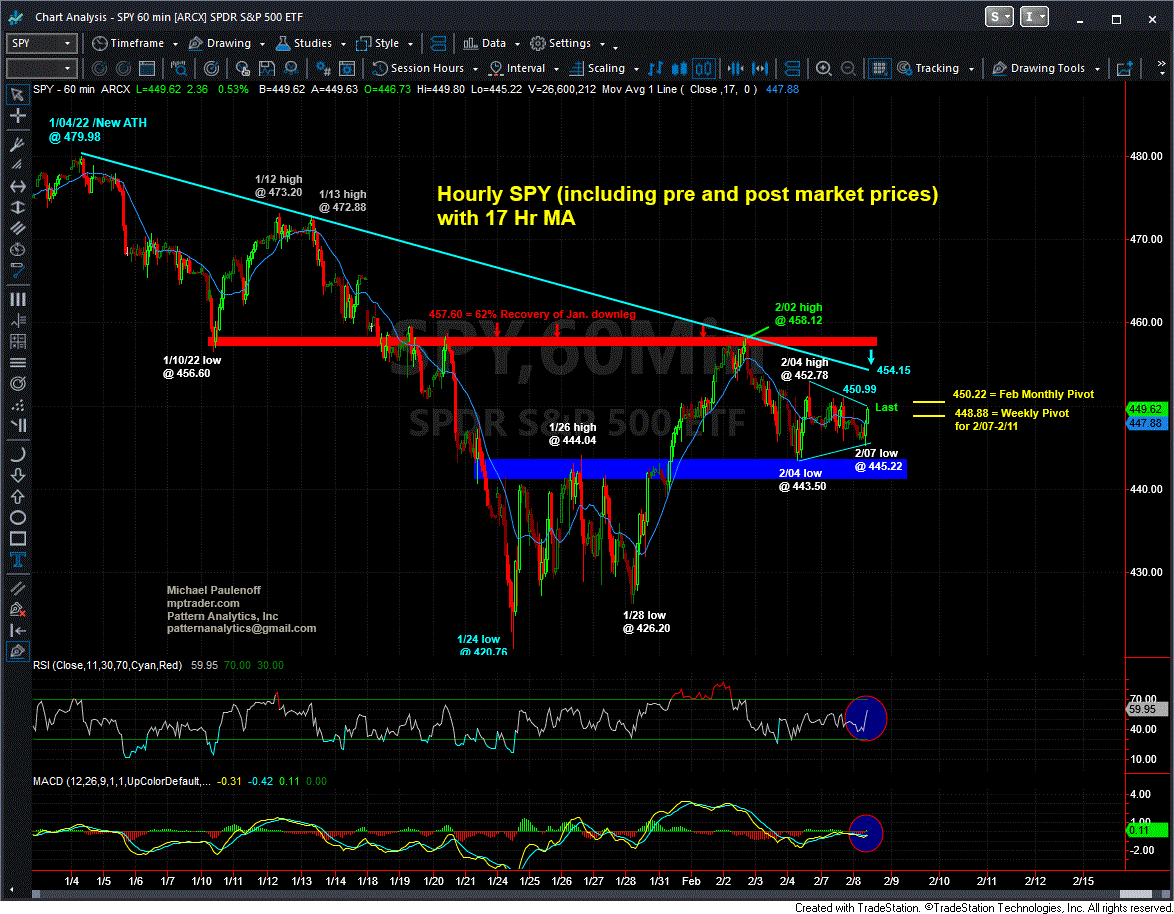Image resolution: width=1174 pixels, height=914 pixels.
Task: Click the 2/9 date on time axis
Action: (891, 881)
